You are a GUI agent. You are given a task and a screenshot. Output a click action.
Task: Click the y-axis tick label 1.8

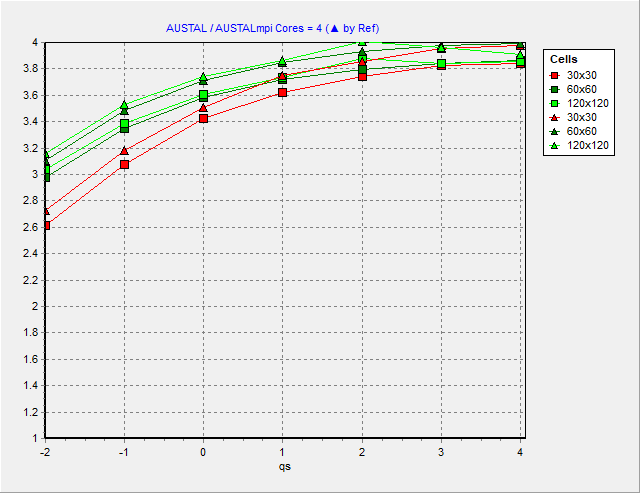(31, 333)
